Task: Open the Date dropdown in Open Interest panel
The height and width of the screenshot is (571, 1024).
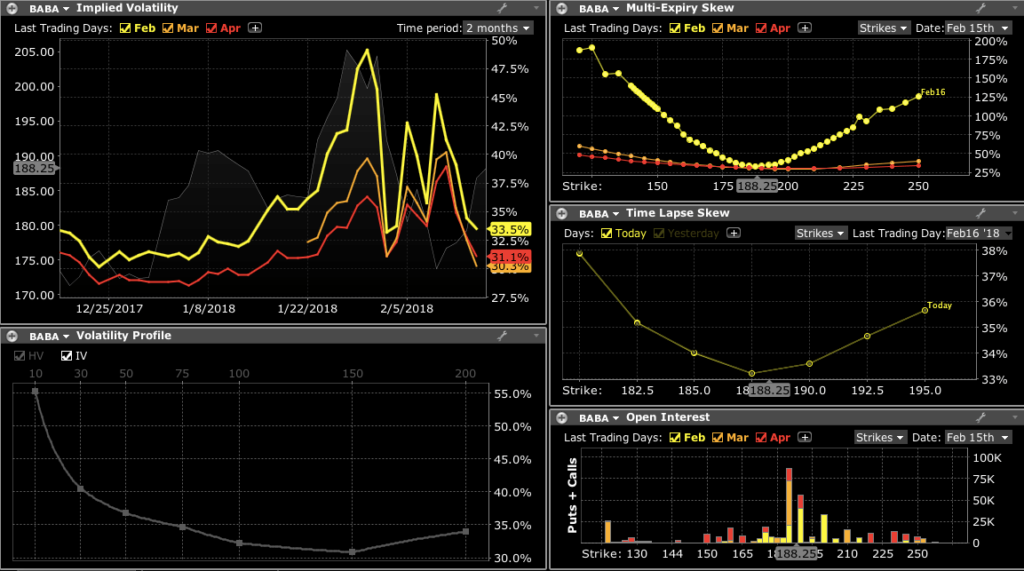Action: tap(978, 437)
